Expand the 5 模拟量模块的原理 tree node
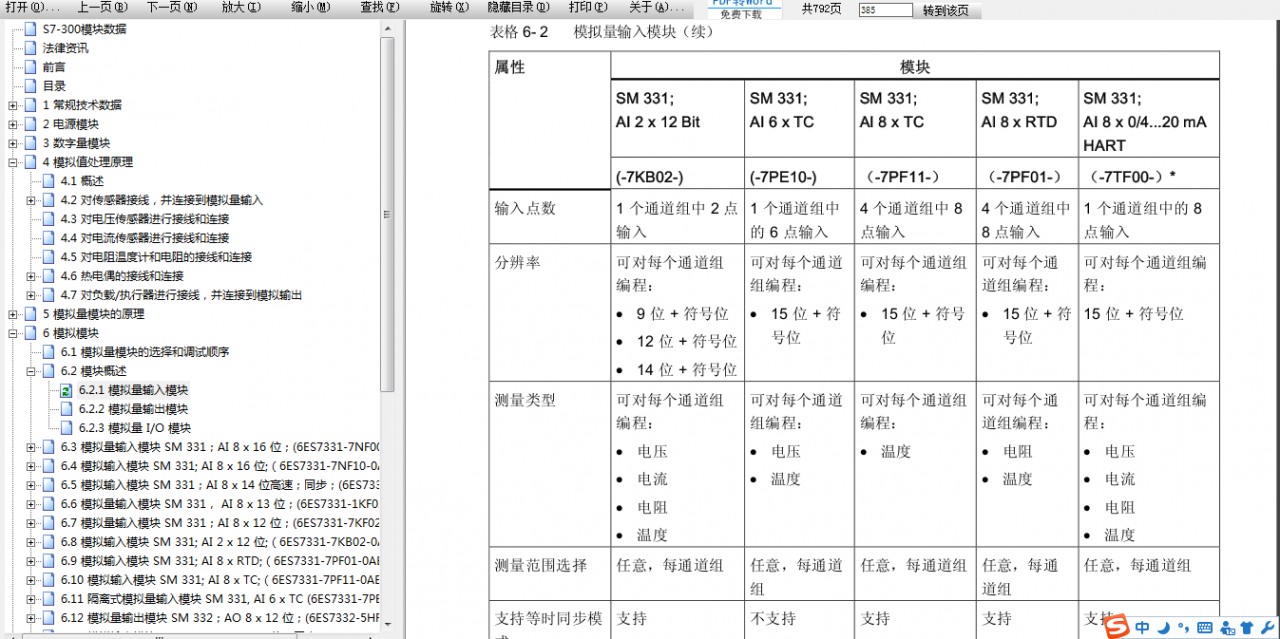 pyautogui.click(x=13, y=314)
